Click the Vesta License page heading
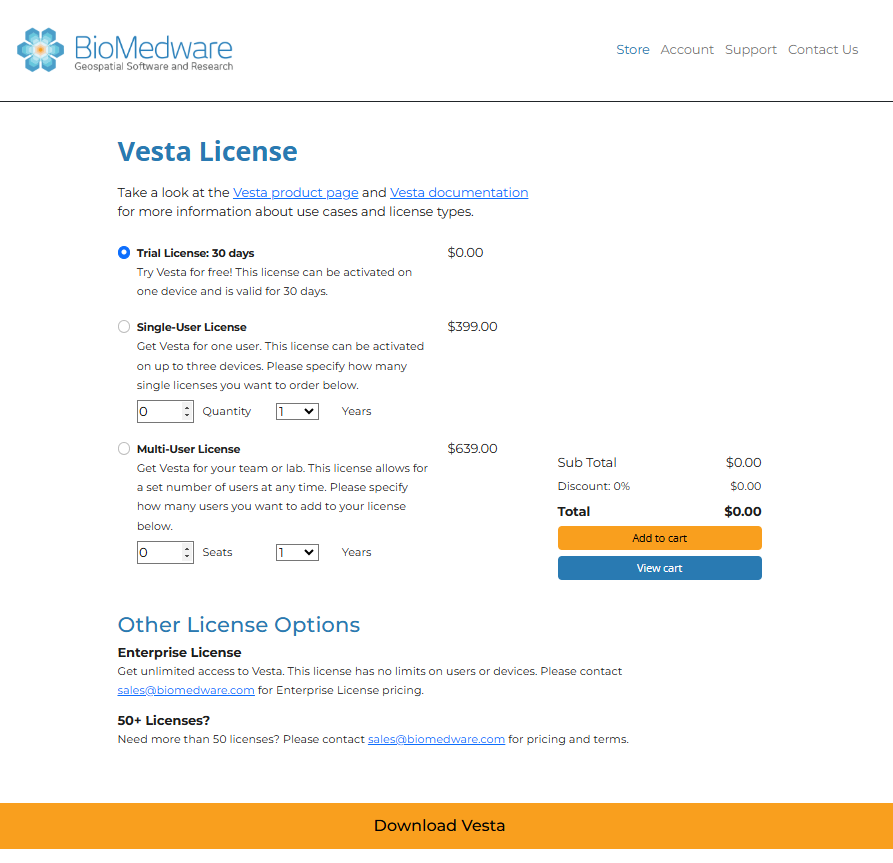893x863 pixels. [x=207, y=152]
